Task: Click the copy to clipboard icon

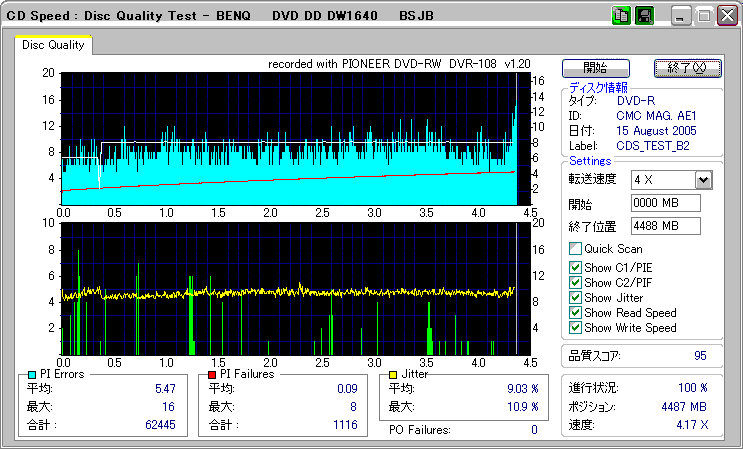Action: pyautogui.click(x=621, y=16)
